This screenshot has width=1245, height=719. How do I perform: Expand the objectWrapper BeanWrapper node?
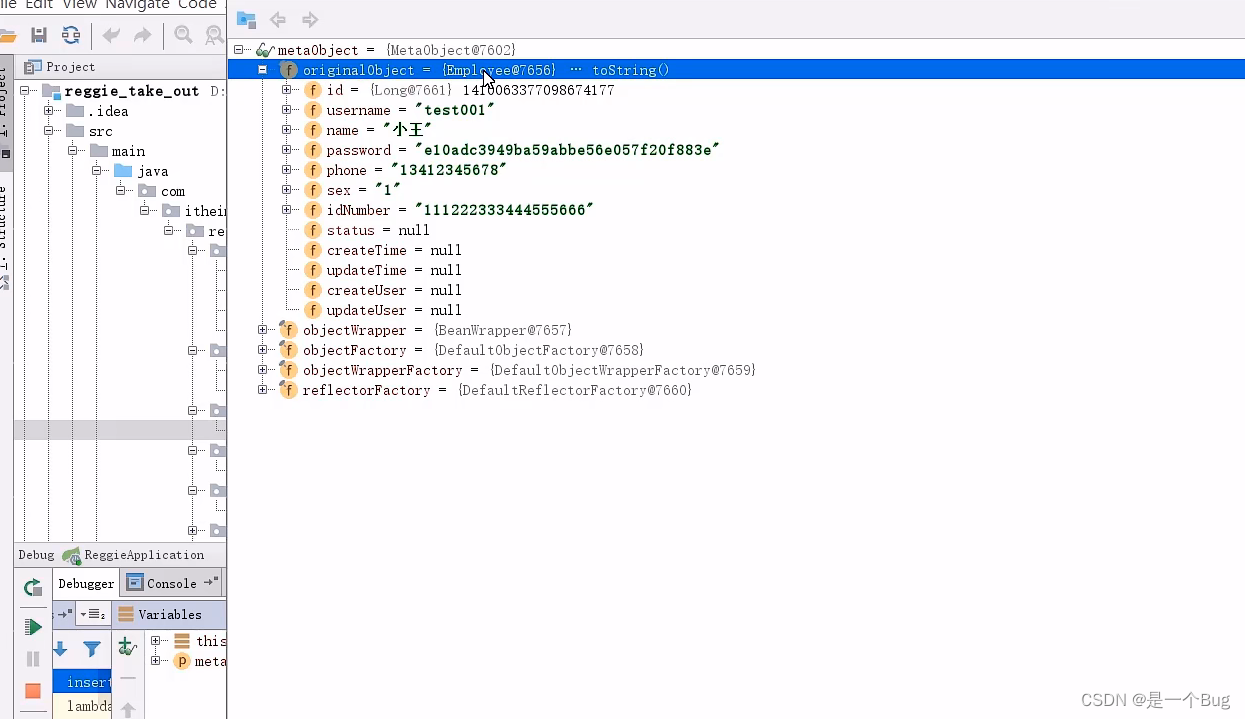(x=262, y=330)
